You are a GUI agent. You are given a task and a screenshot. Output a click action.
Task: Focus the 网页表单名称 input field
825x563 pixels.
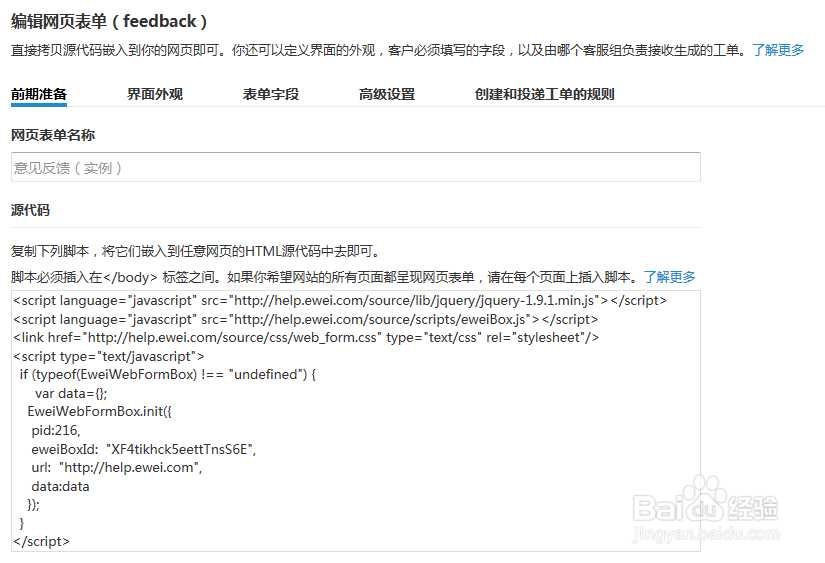tap(356, 167)
